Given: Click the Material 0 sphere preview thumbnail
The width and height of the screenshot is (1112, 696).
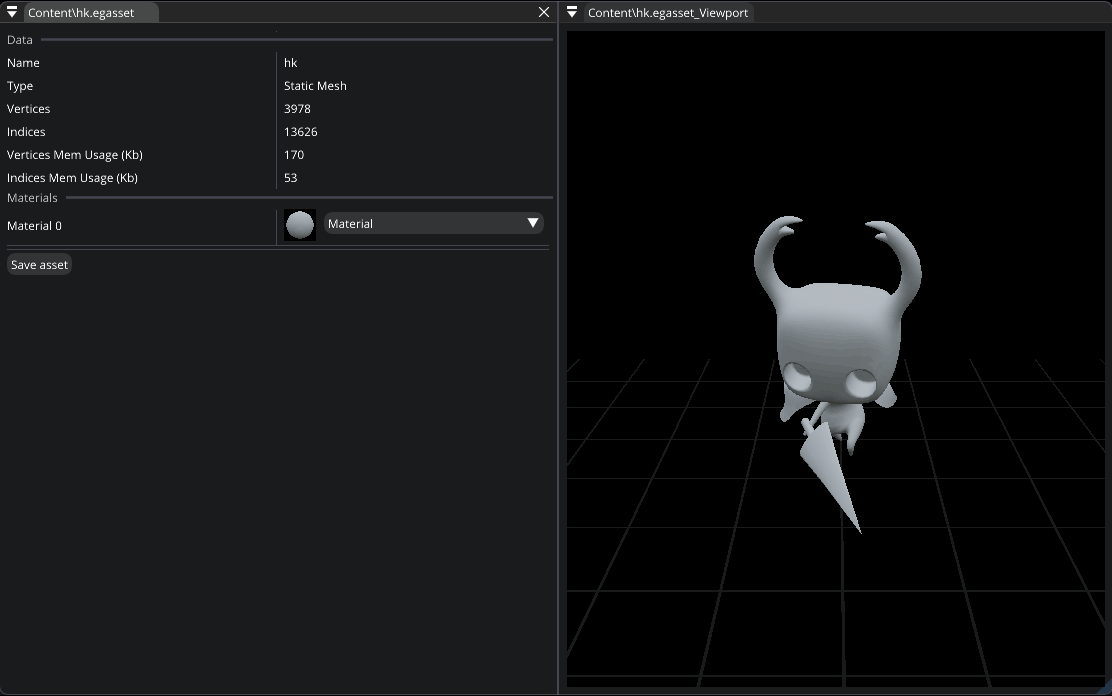Looking at the screenshot, I should click(299, 225).
